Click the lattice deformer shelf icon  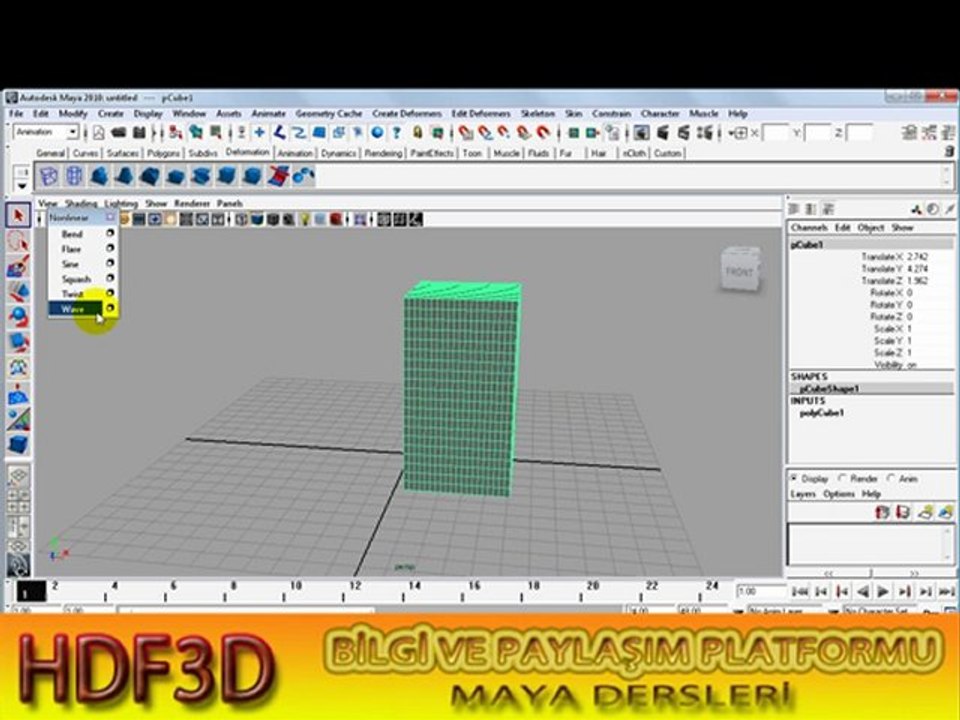pyautogui.click(x=48, y=177)
